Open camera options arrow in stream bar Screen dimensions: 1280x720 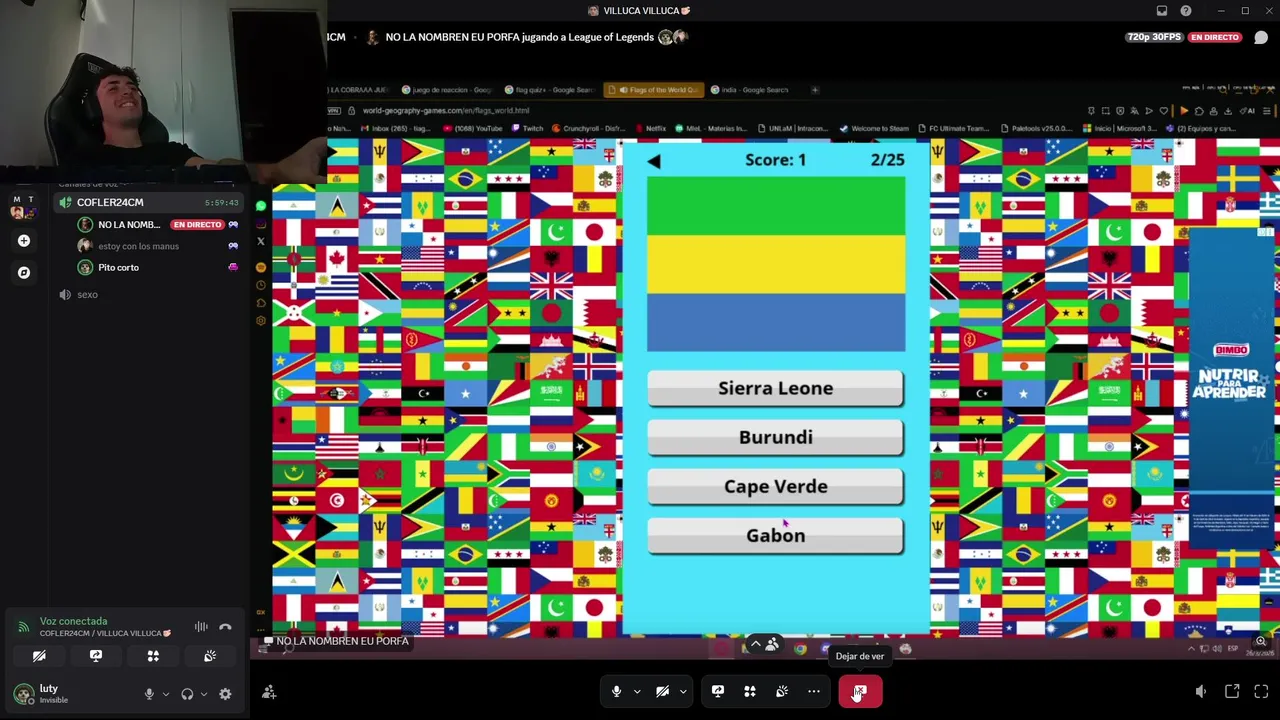pyautogui.click(x=683, y=691)
